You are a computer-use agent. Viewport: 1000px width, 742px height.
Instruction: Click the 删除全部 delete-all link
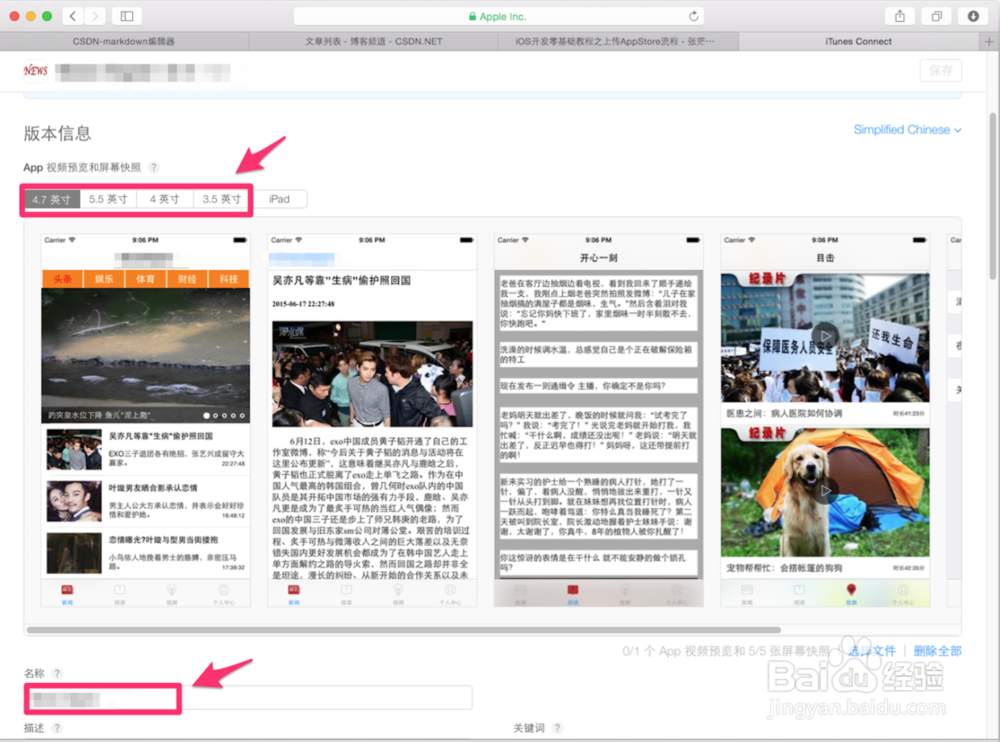(938, 651)
